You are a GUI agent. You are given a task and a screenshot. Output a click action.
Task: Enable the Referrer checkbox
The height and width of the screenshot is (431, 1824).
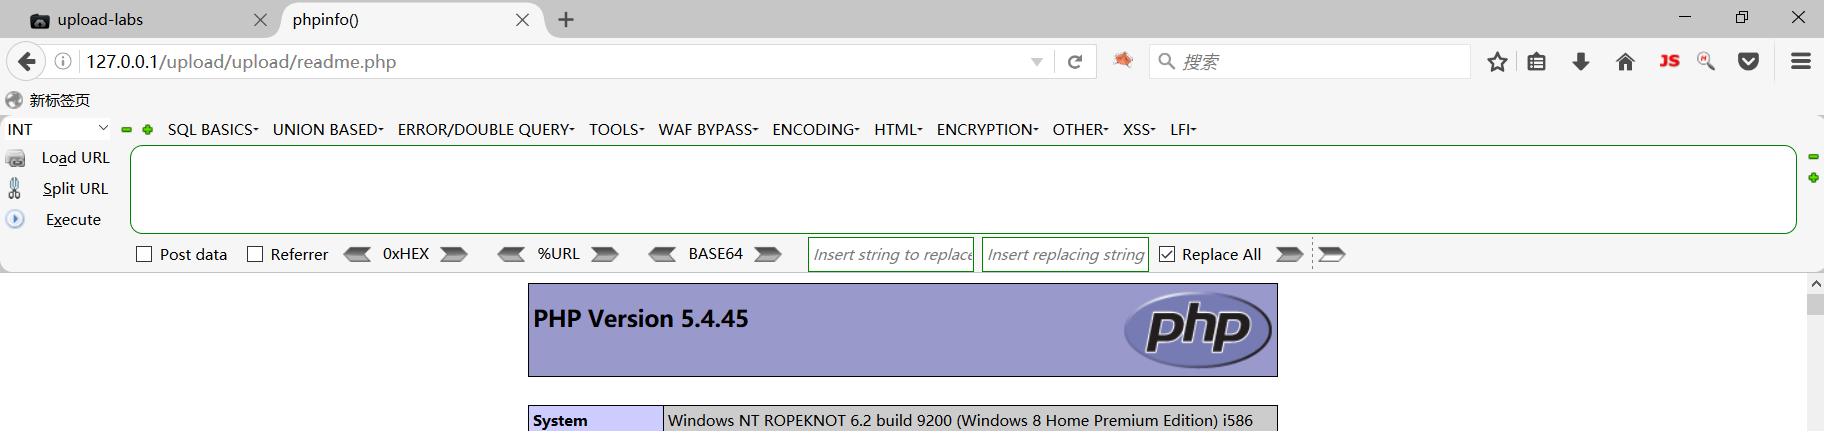(x=255, y=254)
